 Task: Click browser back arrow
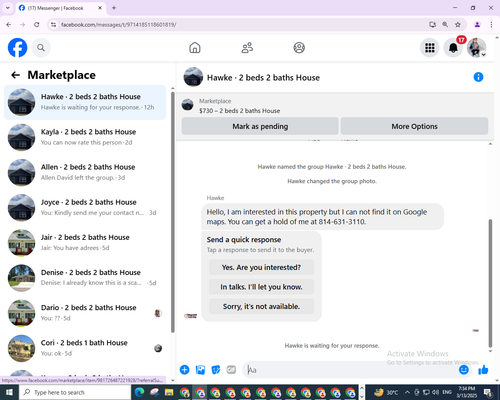tap(9, 25)
